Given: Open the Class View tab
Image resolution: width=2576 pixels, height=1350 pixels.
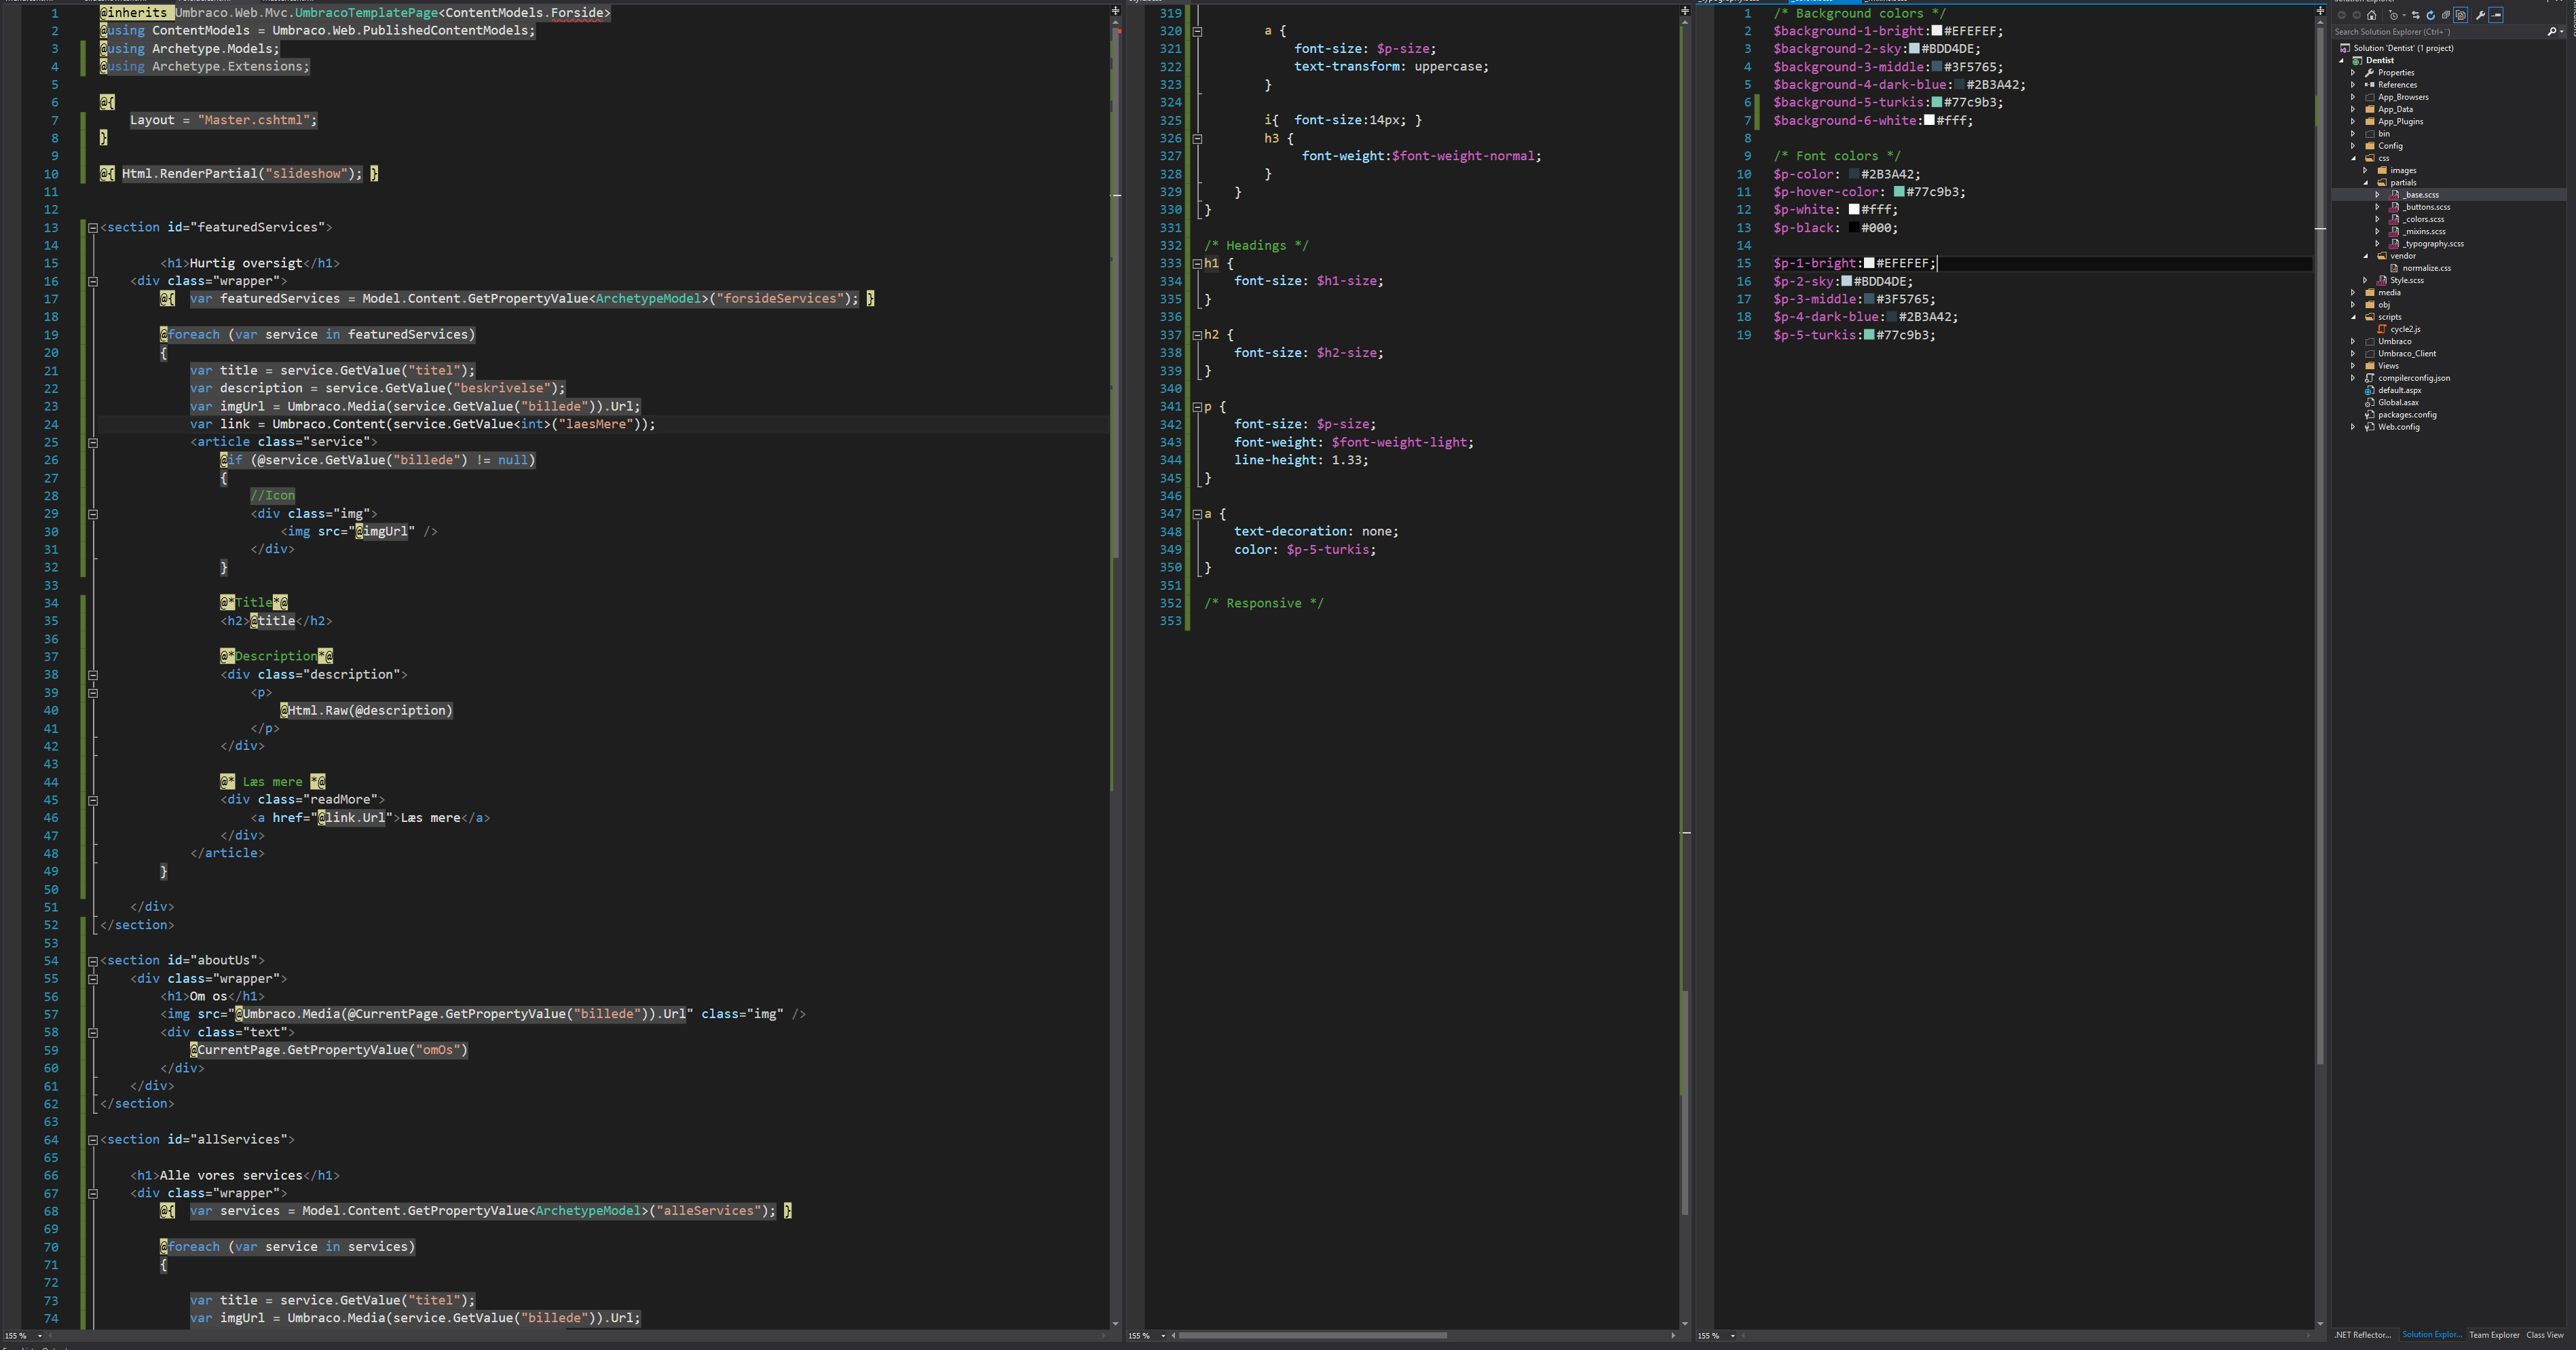Looking at the screenshot, I should point(2545,1335).
